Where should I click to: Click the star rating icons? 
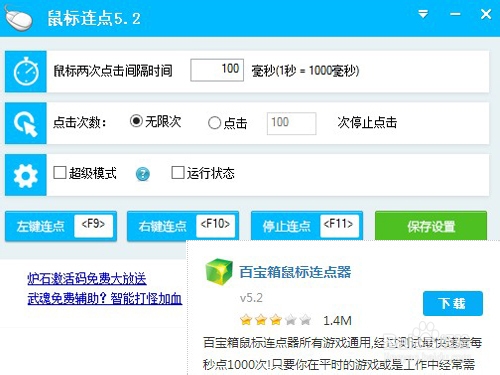pos(275,320)
